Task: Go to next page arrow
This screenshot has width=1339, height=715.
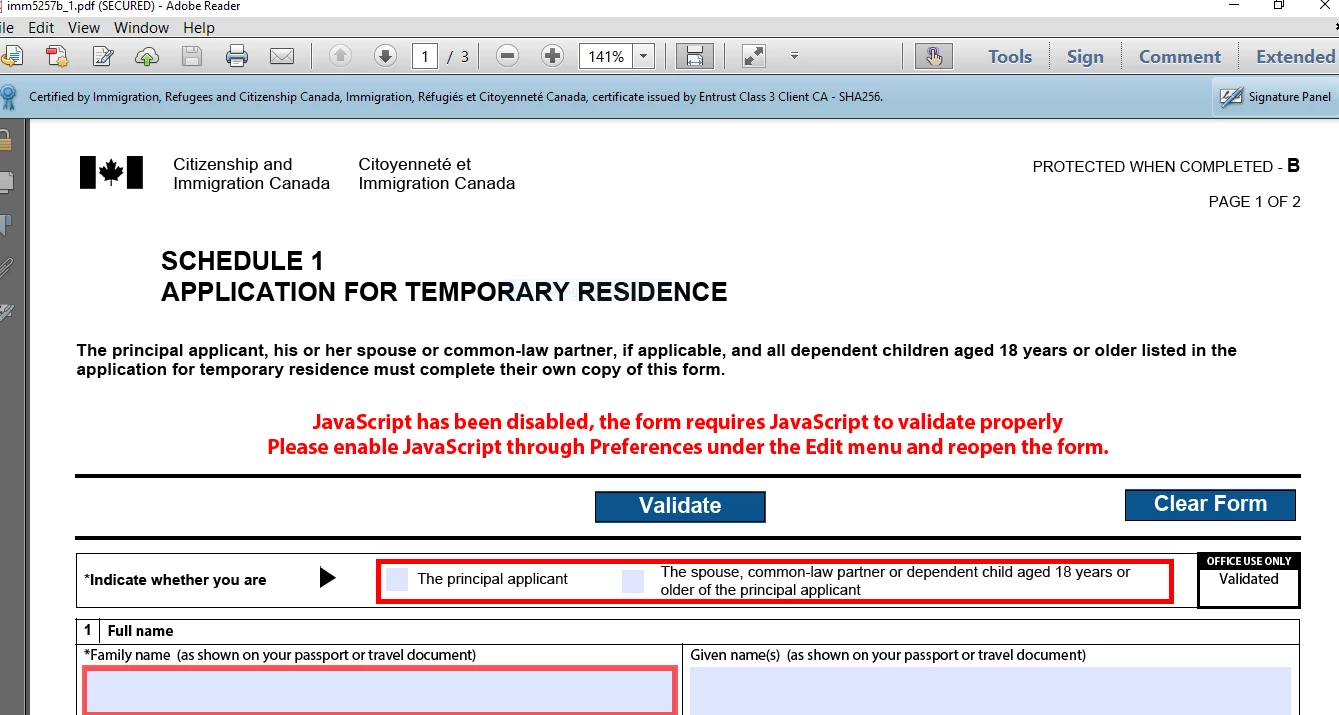Action: coord(385,56)
